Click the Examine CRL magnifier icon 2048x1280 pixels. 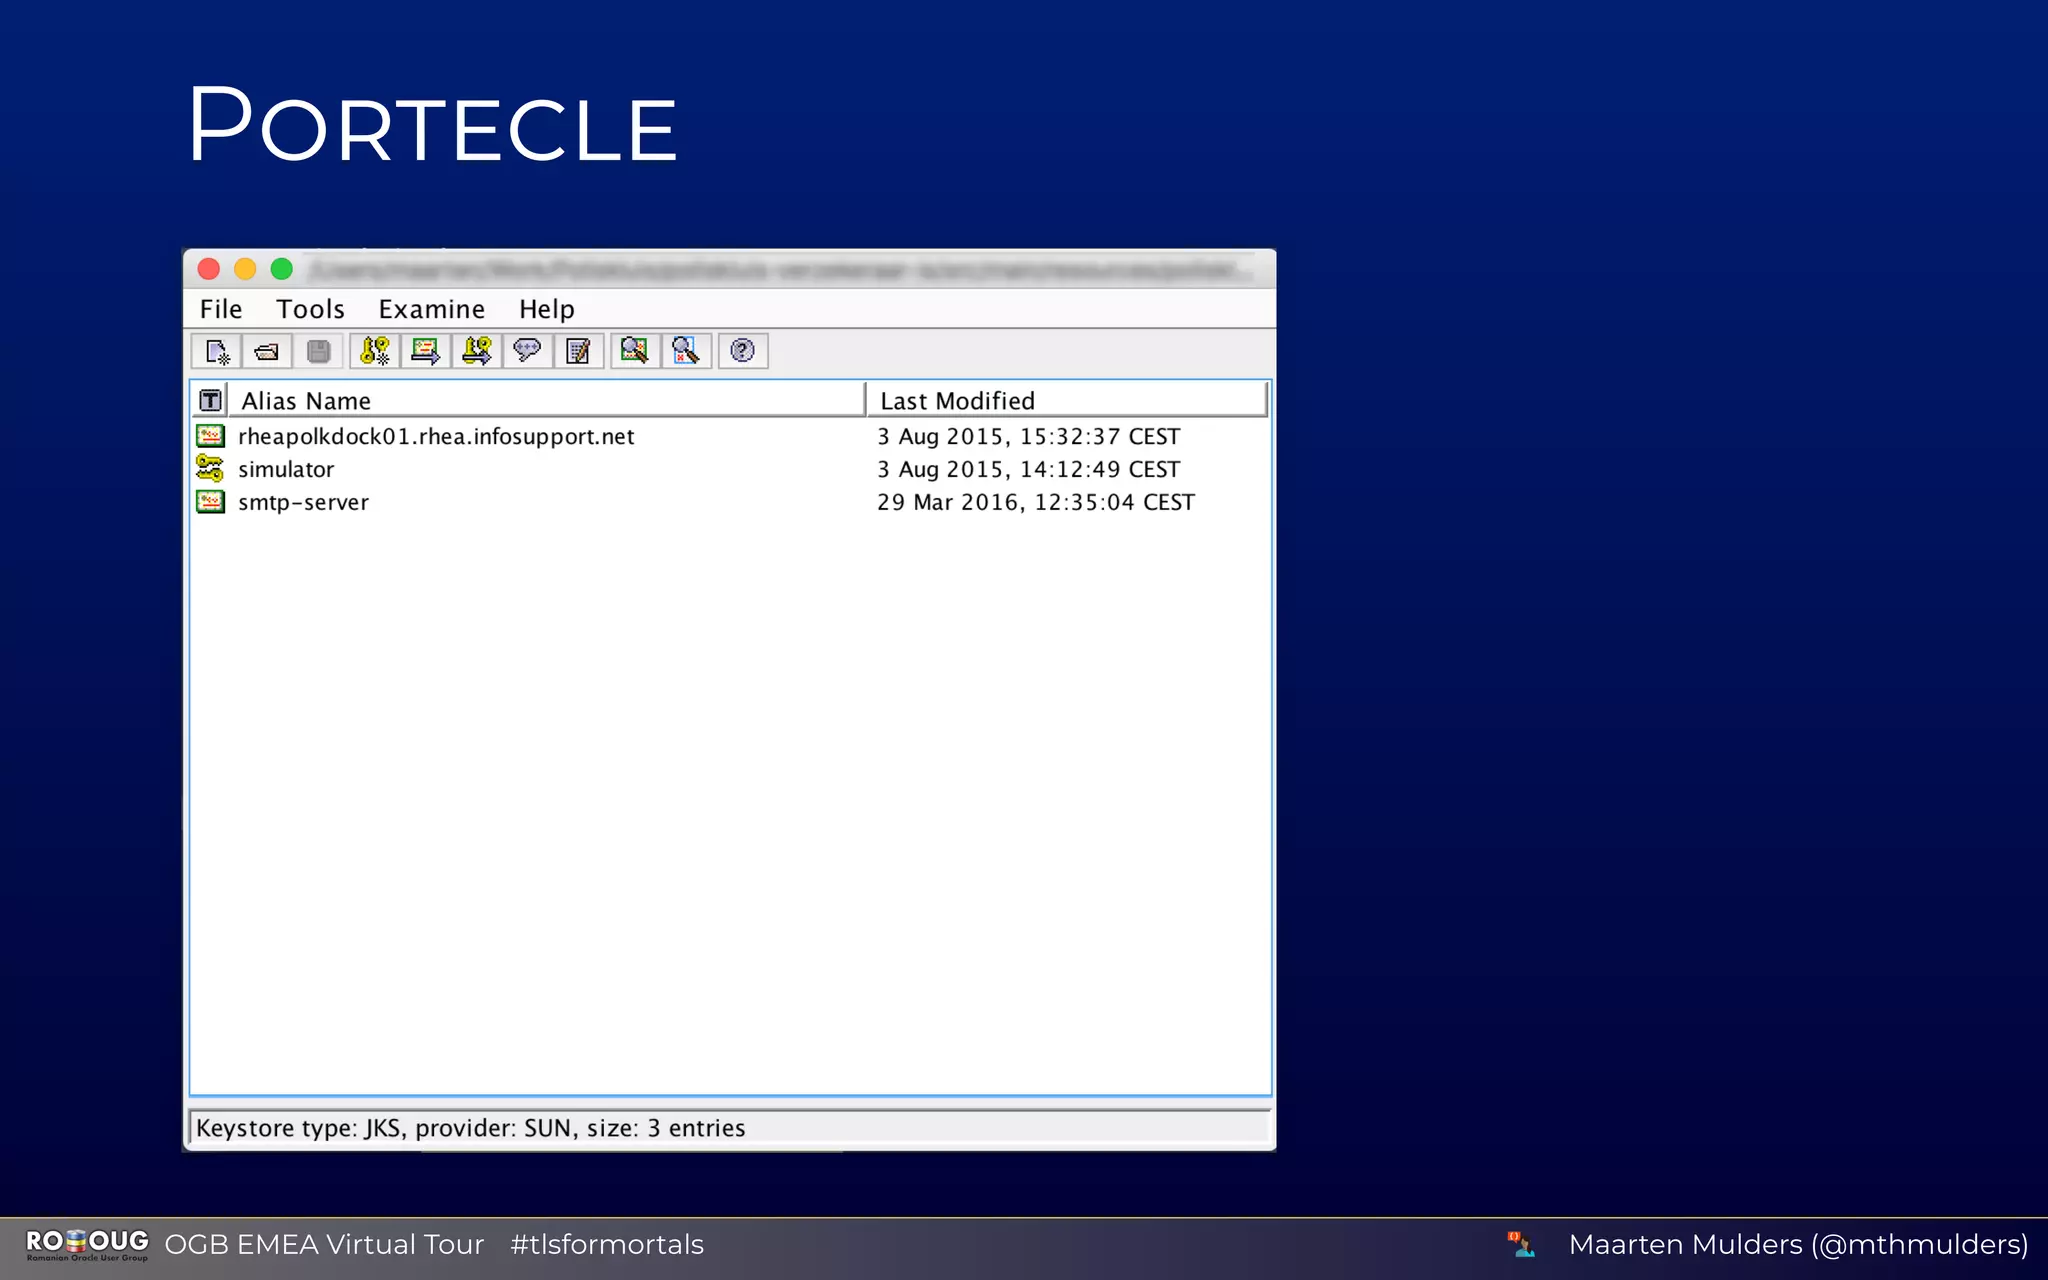686,351
